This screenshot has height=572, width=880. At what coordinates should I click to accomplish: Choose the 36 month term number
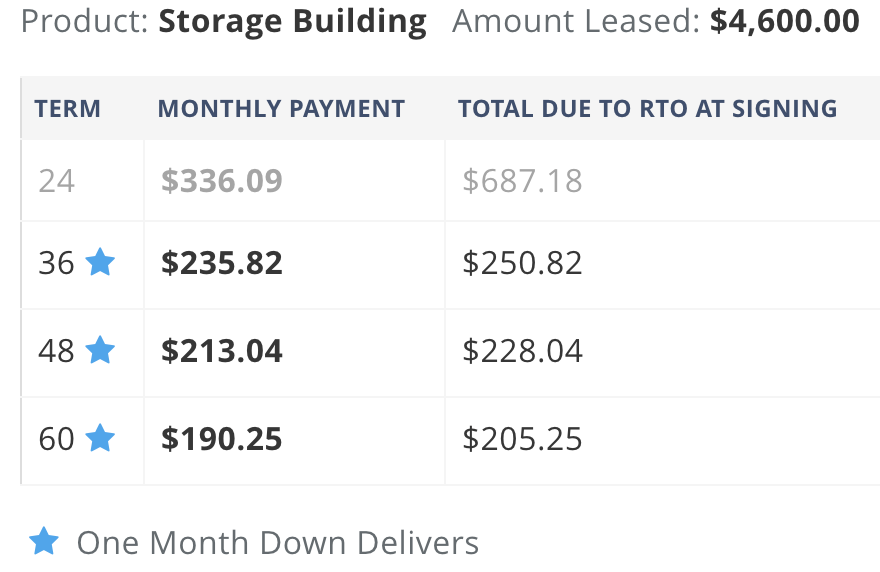click(56, 263)
